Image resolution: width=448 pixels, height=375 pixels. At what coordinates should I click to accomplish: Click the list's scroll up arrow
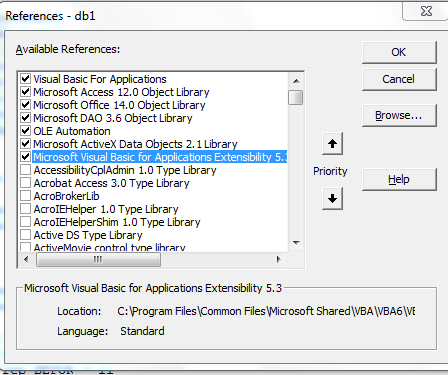click(296, 81)
